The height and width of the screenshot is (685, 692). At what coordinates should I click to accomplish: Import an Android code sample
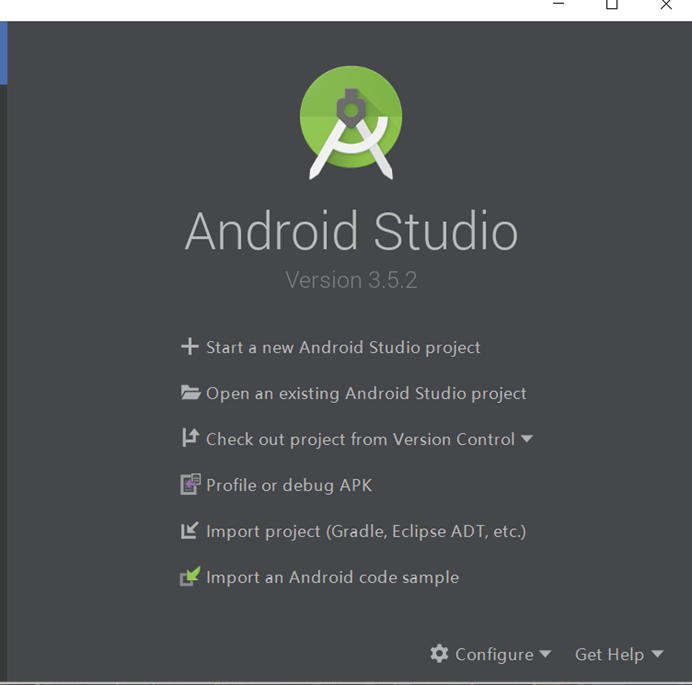332,577
